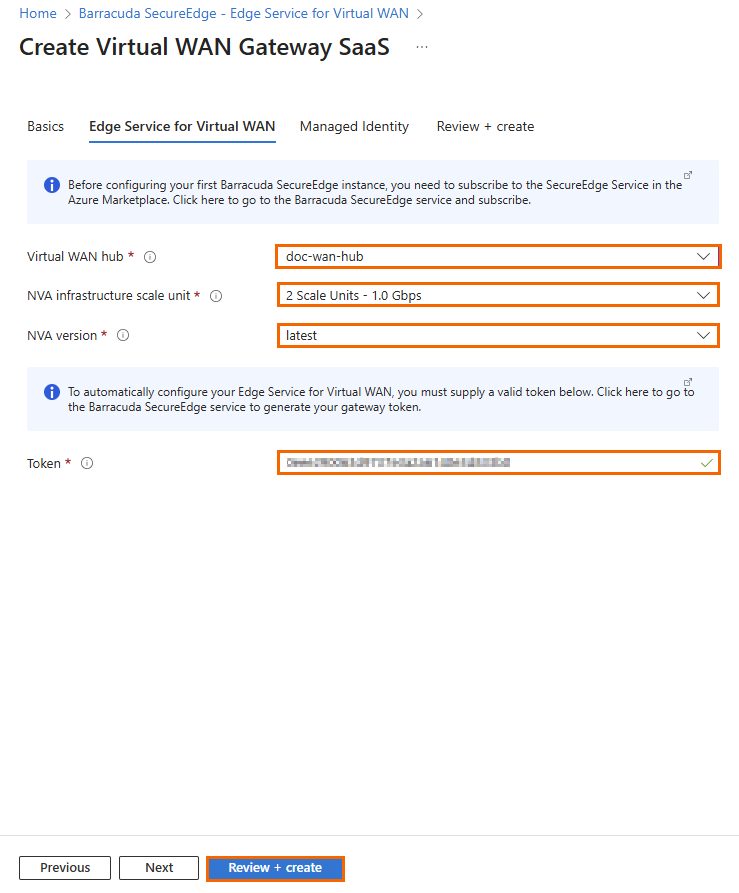This screenshot has height=893, width=739.
Task: Click info icon next to Virtual WAN hub
Action: (150, 257)
